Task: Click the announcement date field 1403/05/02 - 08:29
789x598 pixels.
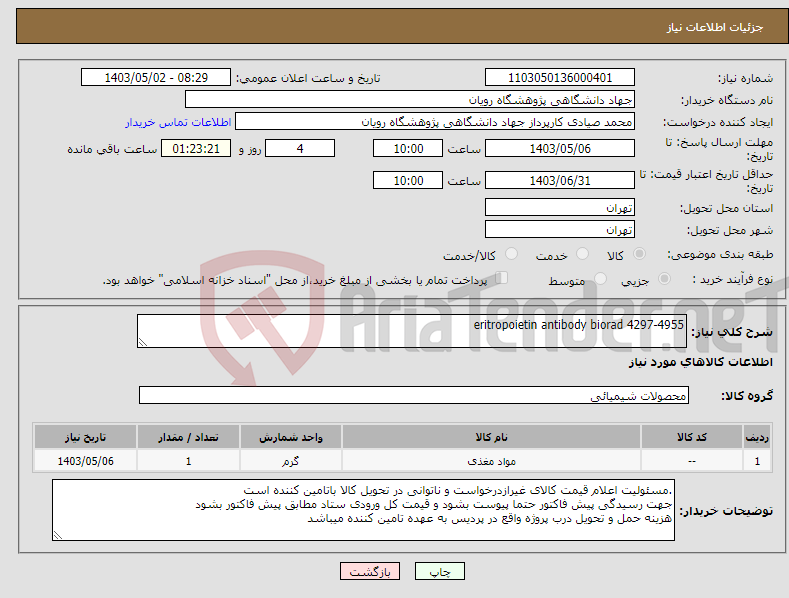Action: [155, 78]
